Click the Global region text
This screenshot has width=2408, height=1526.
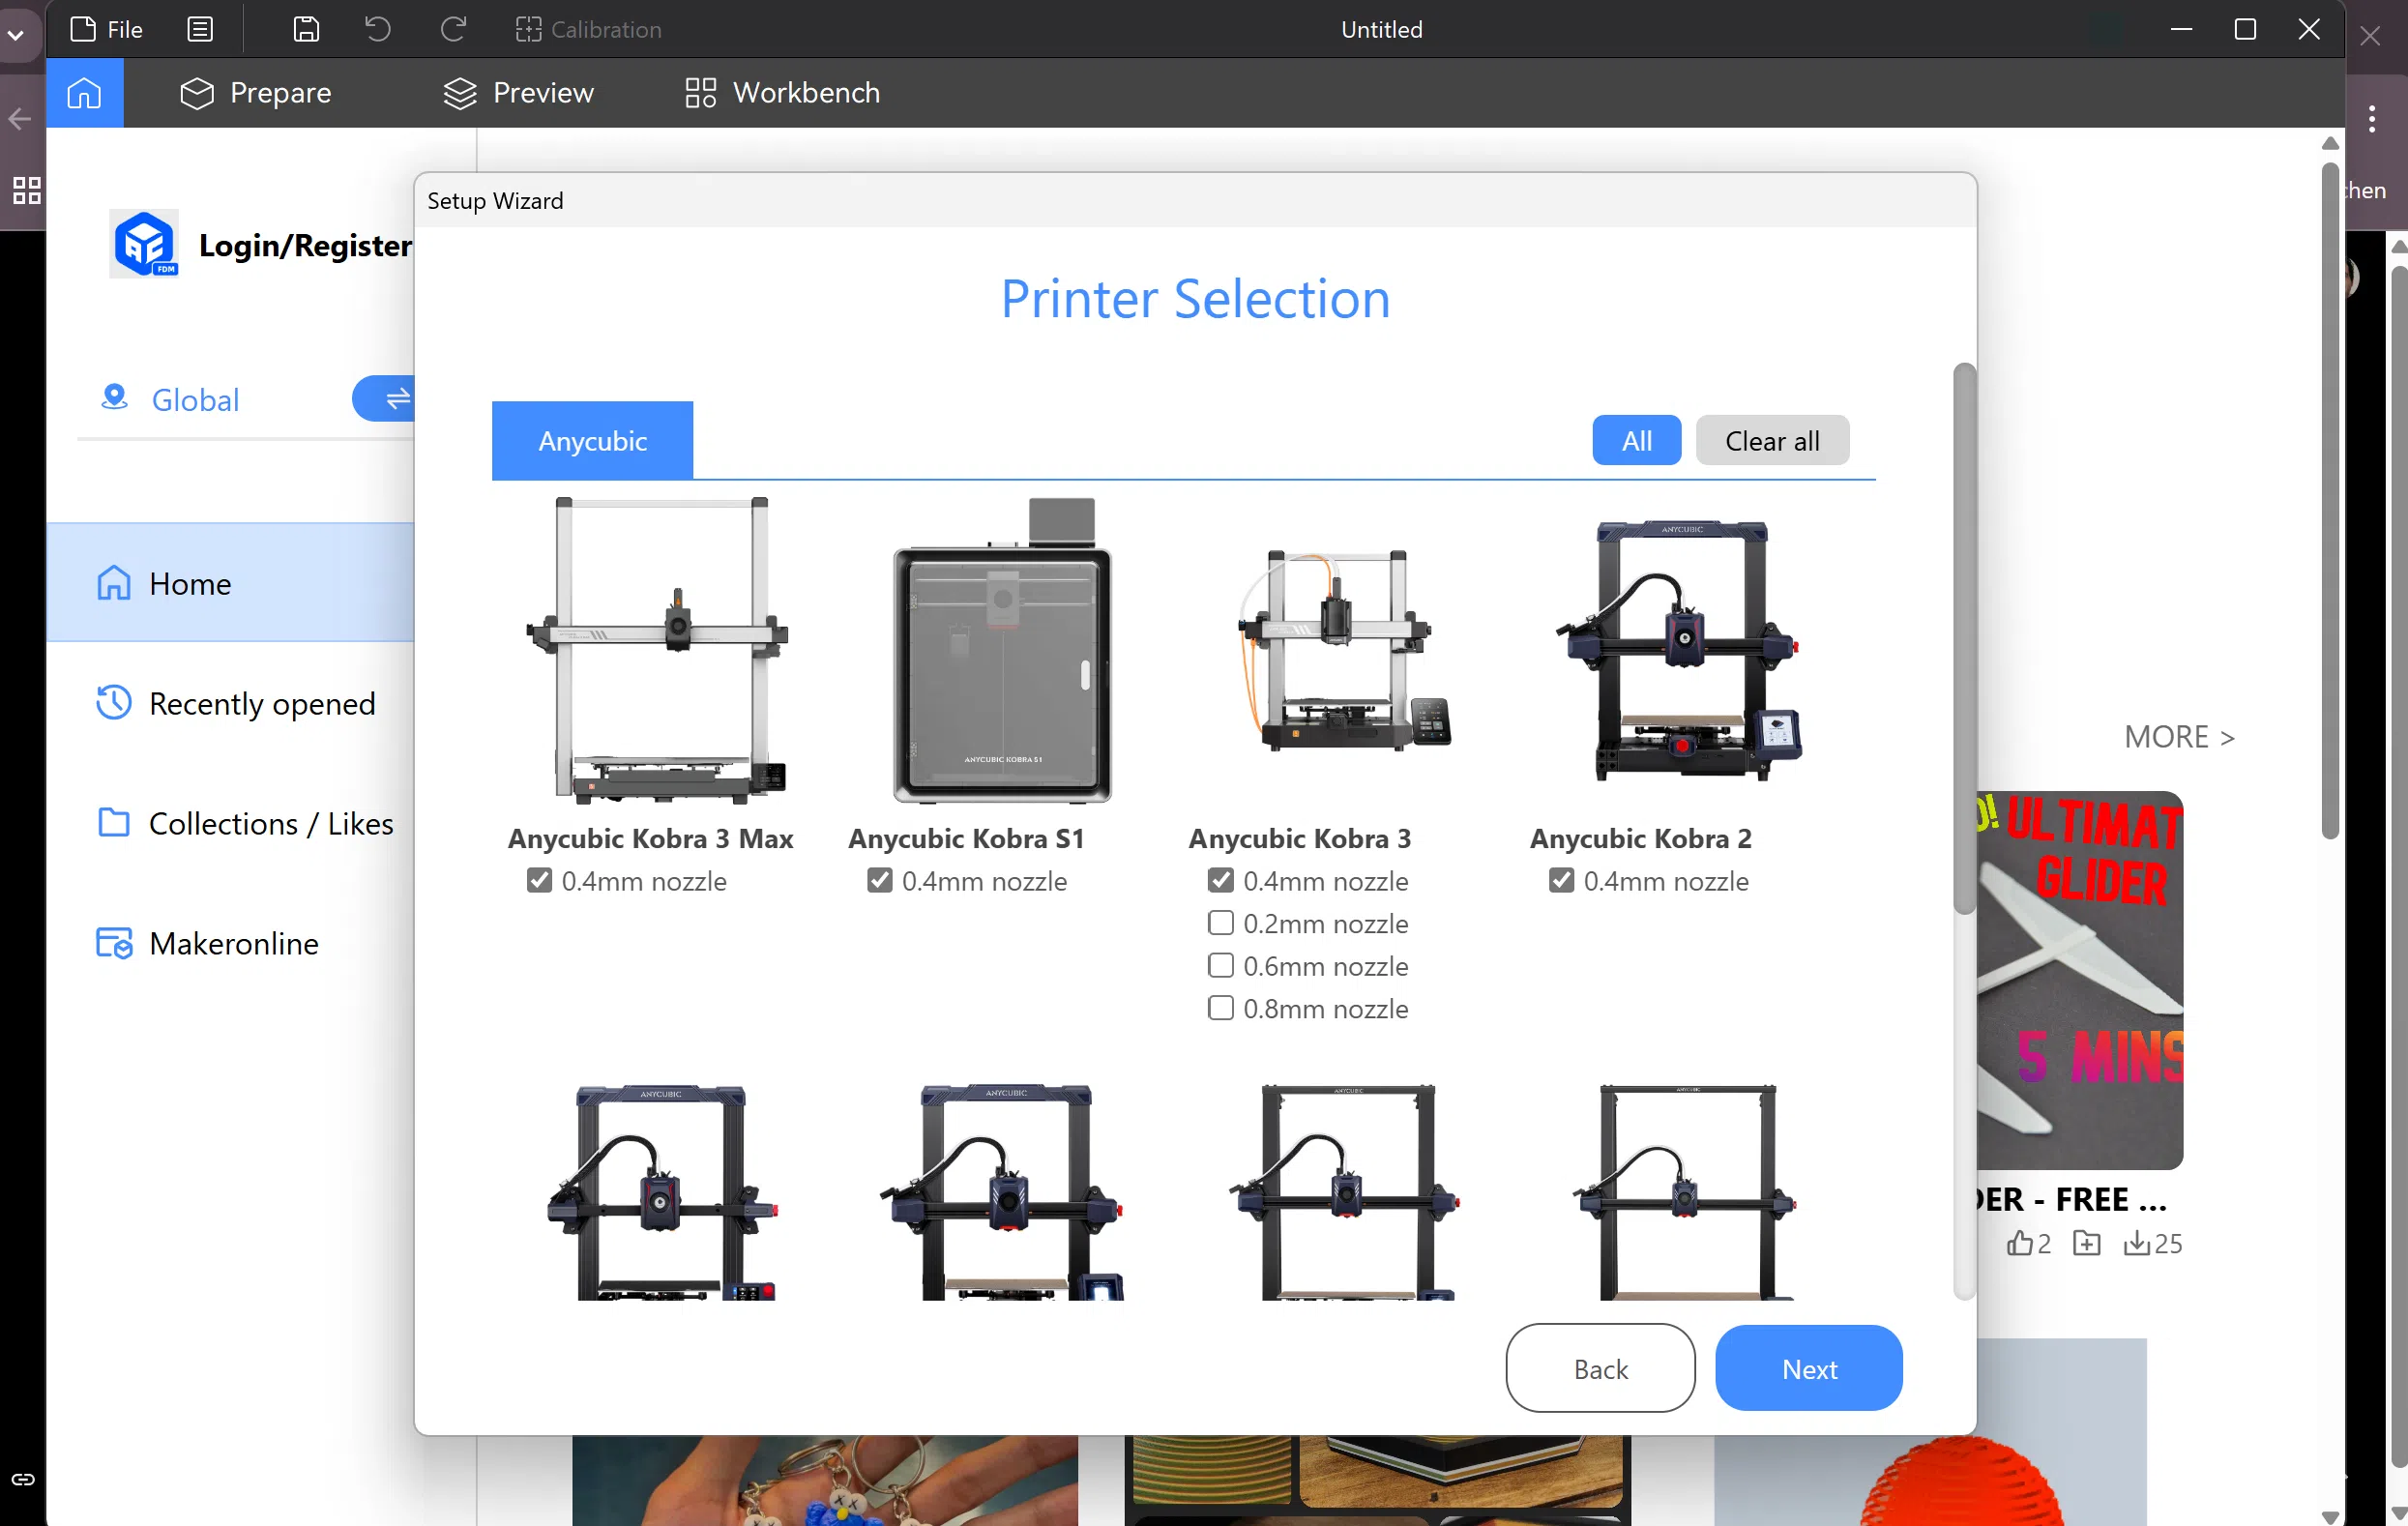[x=195, y=400]
